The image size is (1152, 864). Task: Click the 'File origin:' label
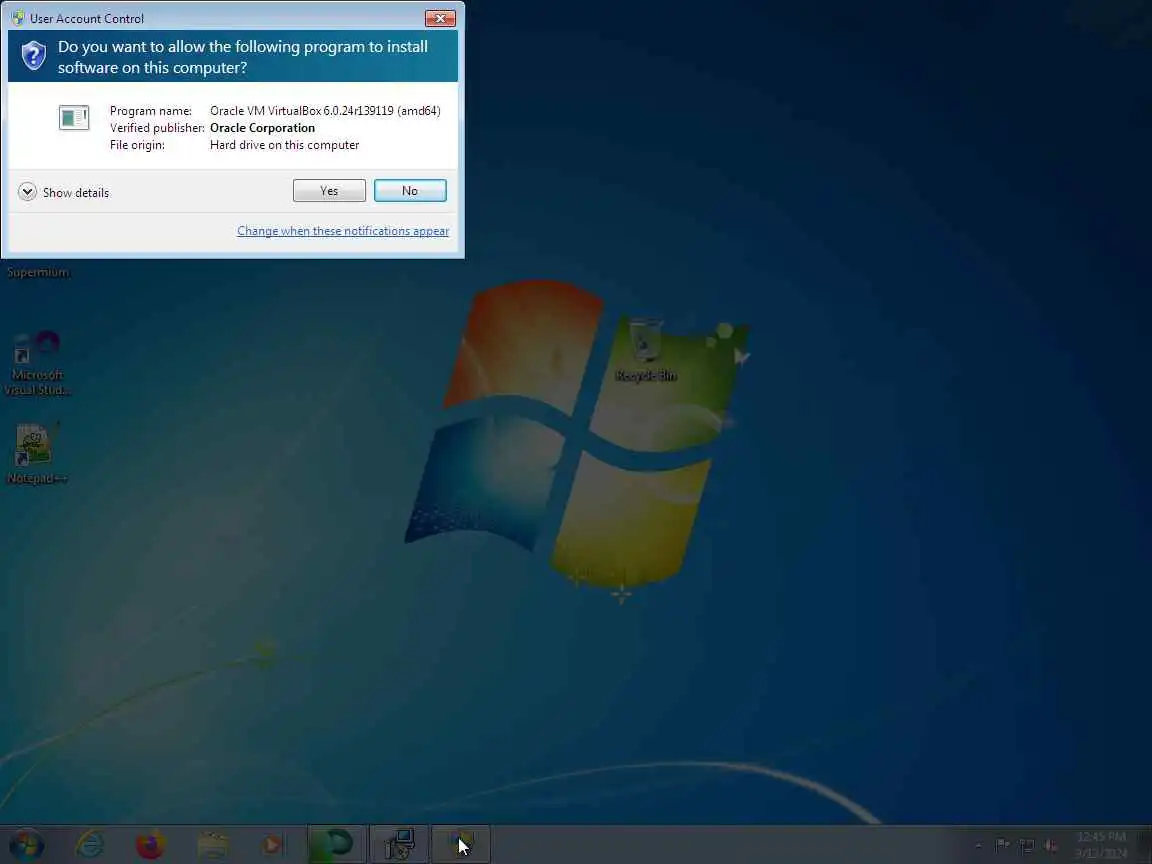137,145
